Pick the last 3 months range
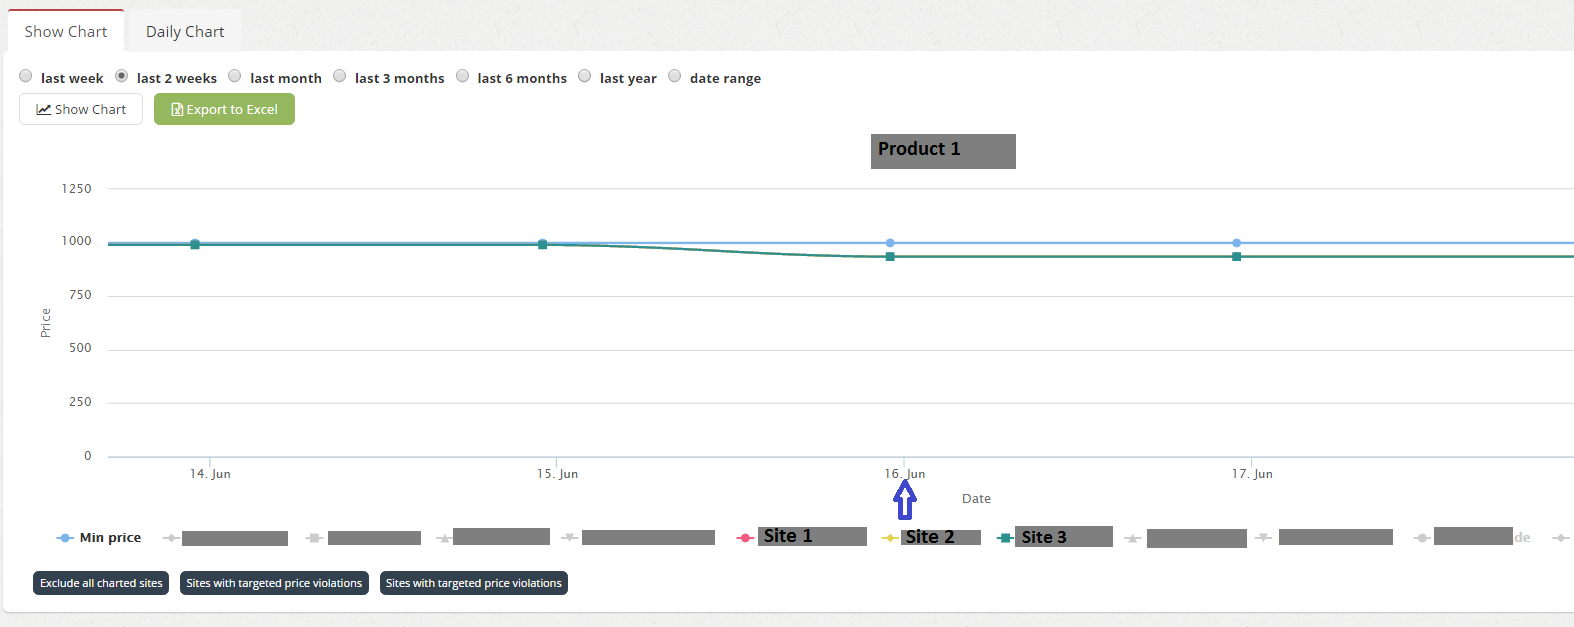Viewport: 1574px width, 627px height. (340, 76)
